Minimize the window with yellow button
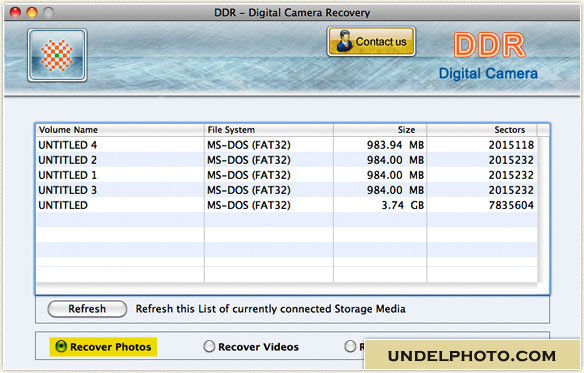Screen dimensions: 584x373 (32, 12)
